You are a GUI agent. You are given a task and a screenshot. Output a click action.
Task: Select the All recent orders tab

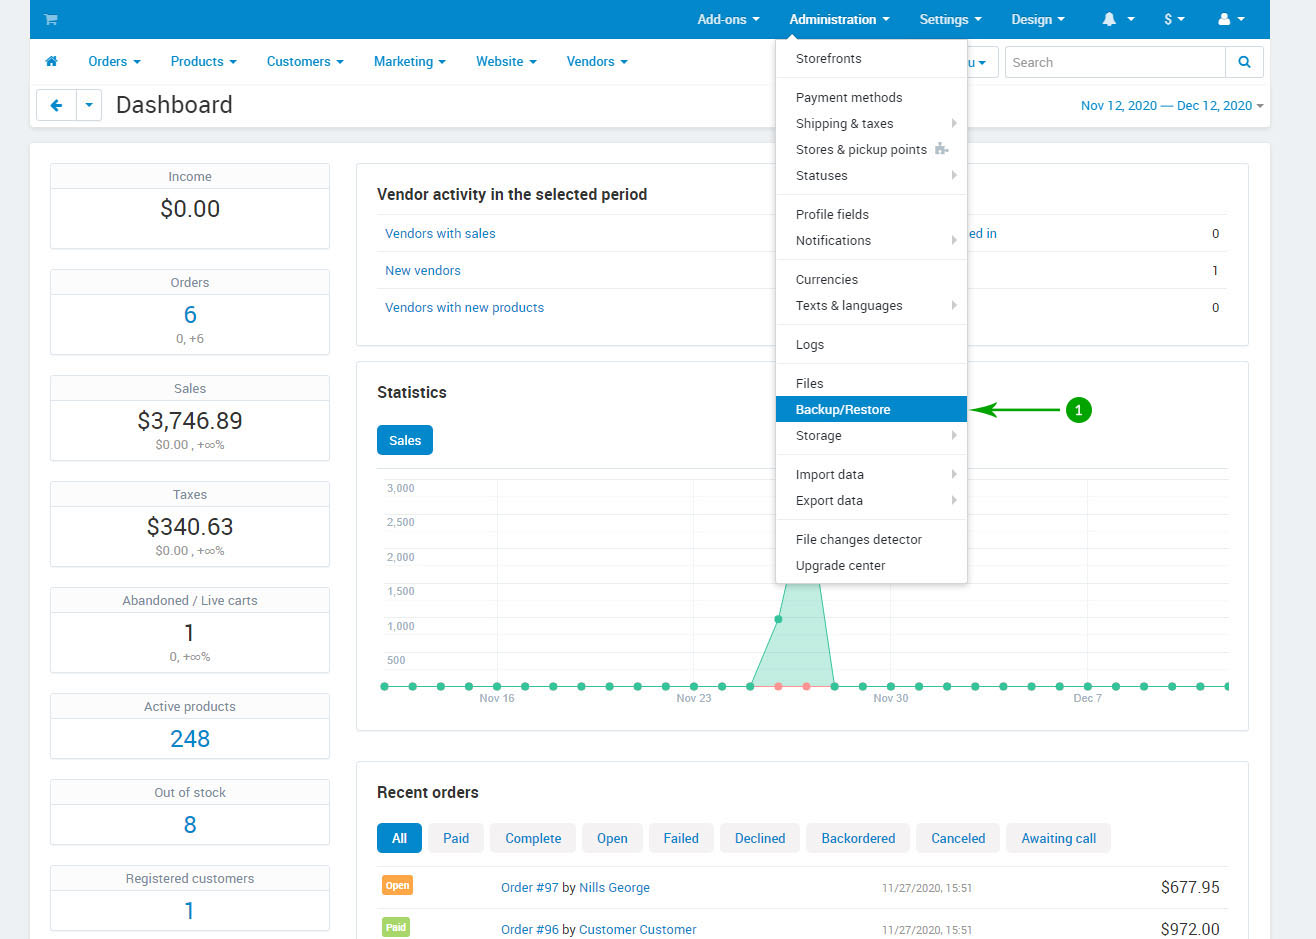(x=399, y=838)
